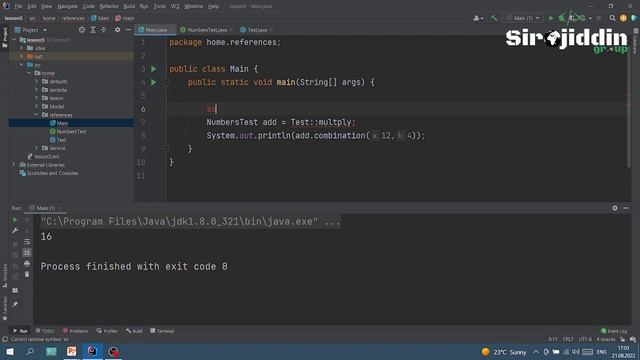Rerun the program from the Run panel
This screenshot has width=640, height=360.
click(15, 220)
